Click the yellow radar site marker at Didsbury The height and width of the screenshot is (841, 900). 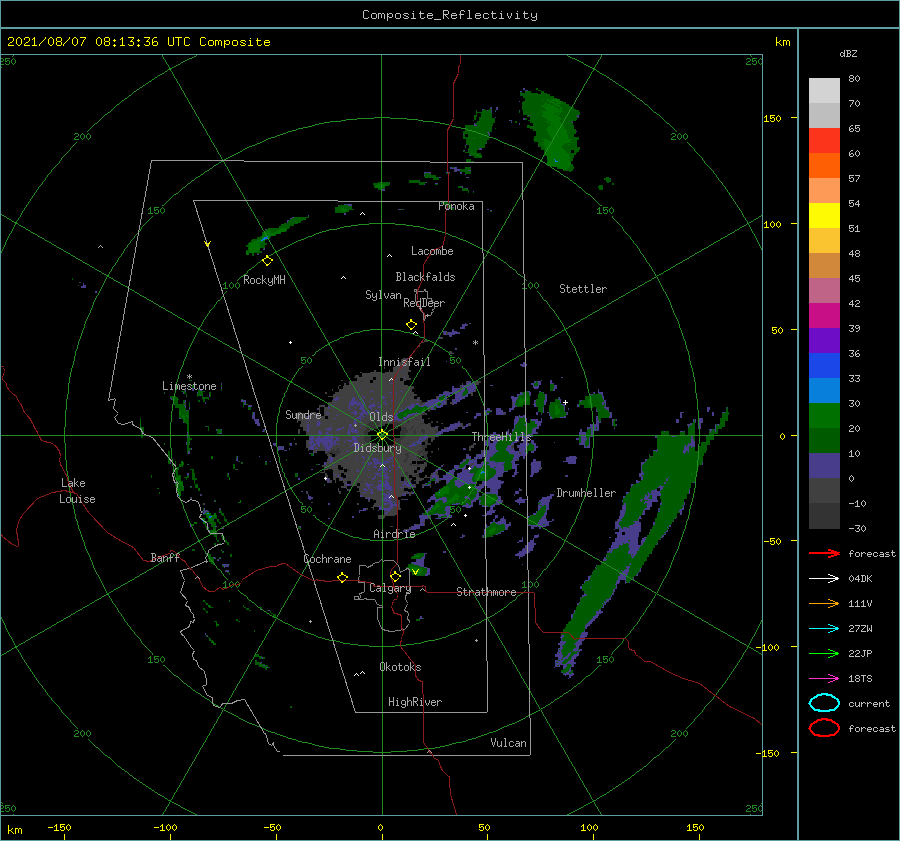pos(382,435)
